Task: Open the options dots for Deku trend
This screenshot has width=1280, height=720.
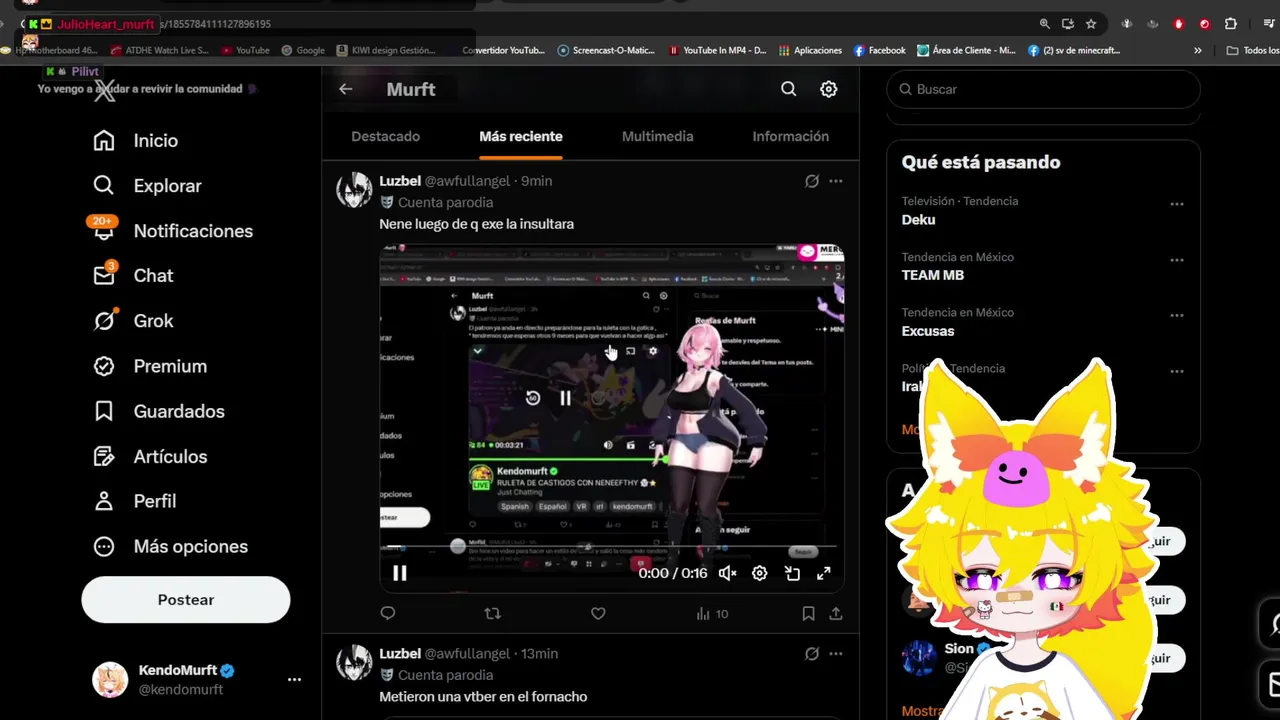Action: (1177, 204)
